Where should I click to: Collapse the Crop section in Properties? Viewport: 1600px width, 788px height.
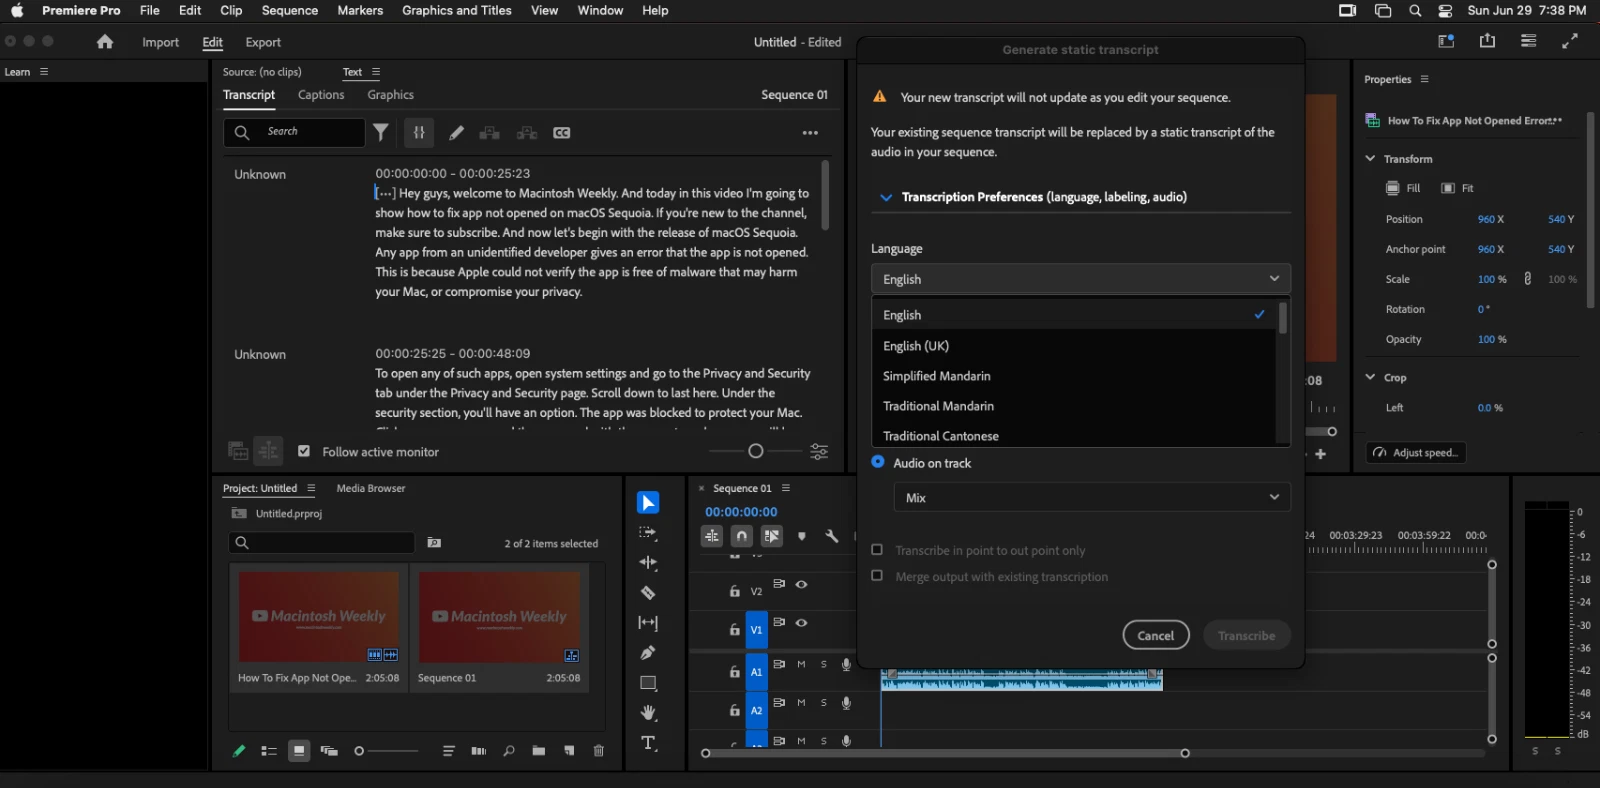[x=1370, y=377]
